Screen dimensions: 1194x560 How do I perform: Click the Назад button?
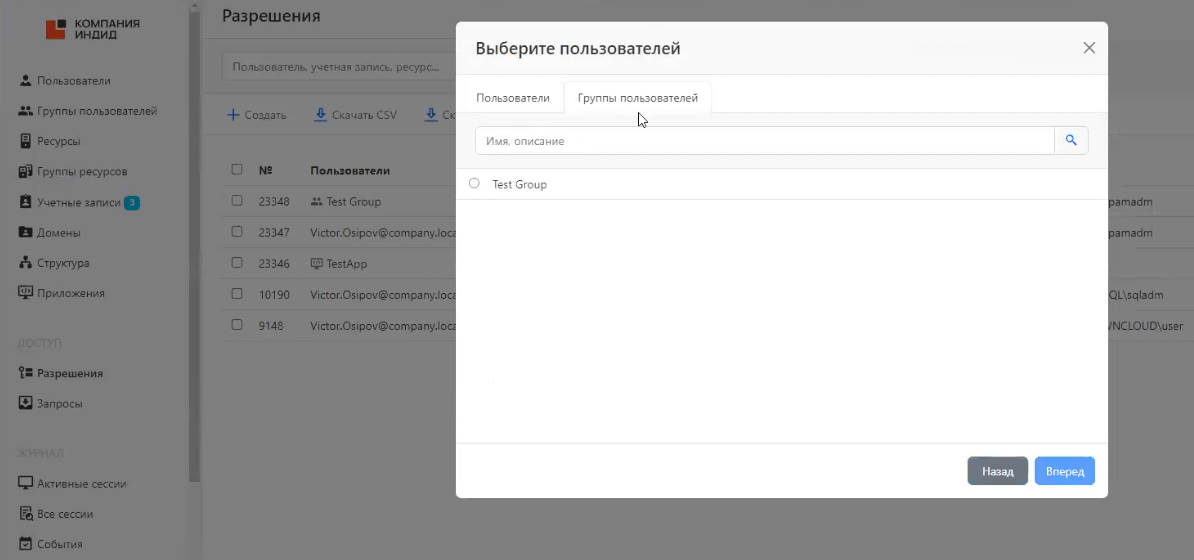point(997,471)
